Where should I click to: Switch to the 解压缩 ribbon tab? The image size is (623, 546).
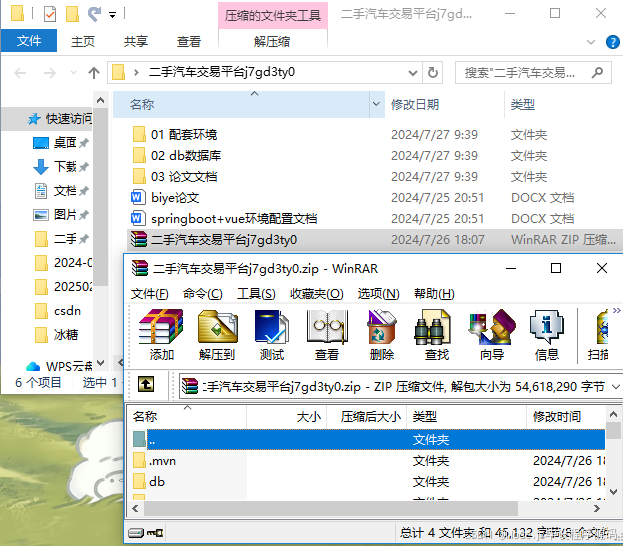click(x=272, y=41)
